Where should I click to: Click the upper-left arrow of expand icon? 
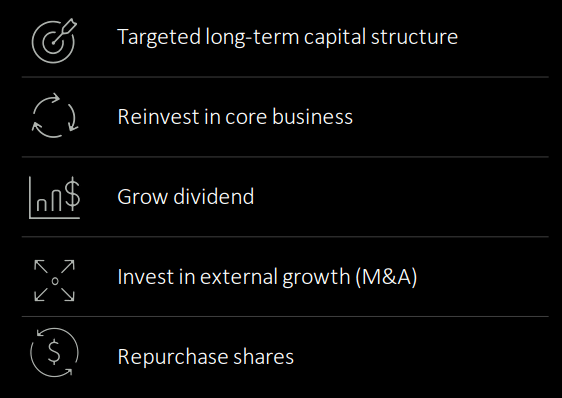(41, 267)
